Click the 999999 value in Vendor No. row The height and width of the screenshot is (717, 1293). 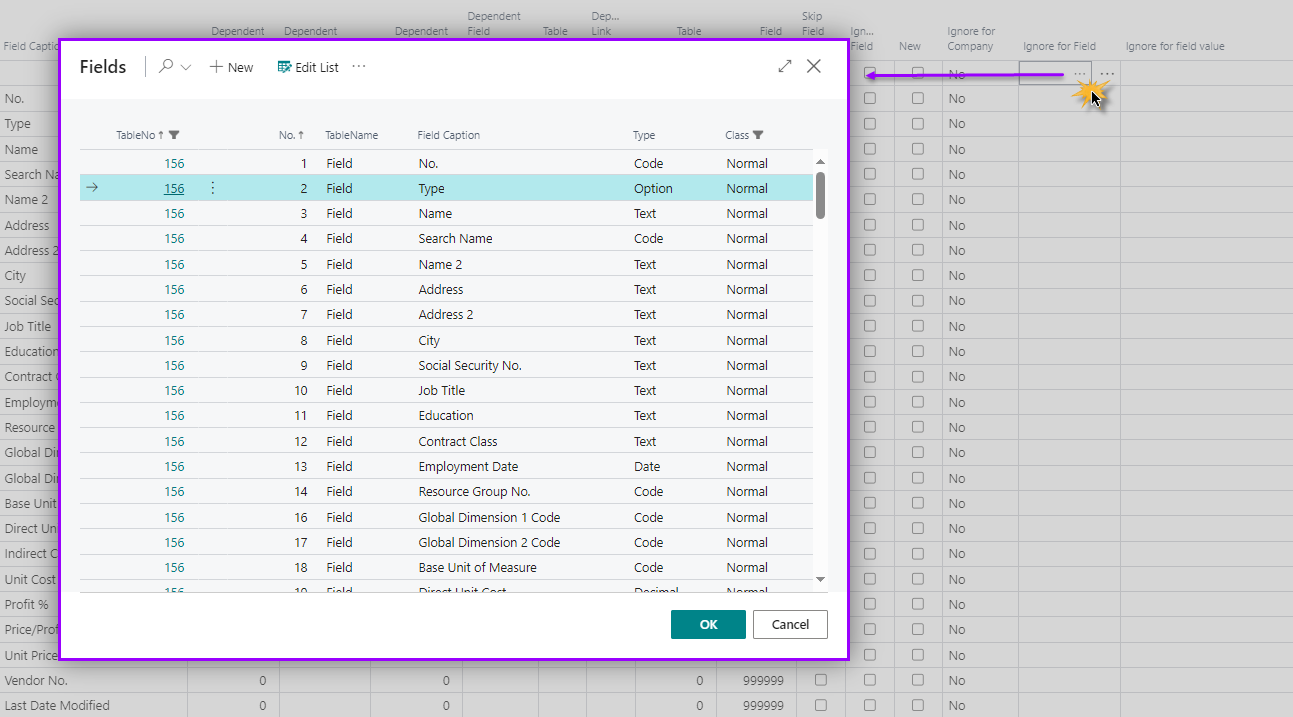pos(763,680)
